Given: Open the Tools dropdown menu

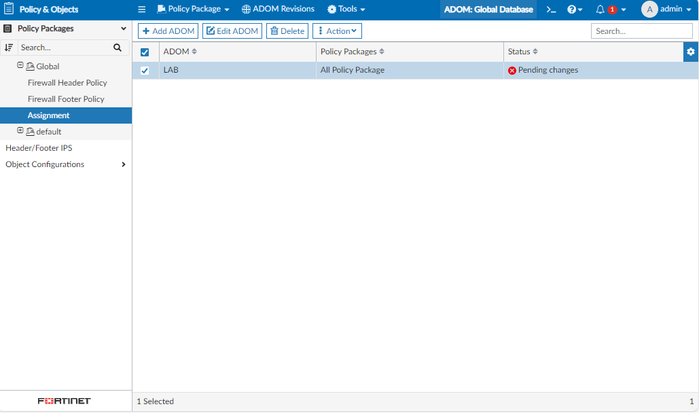Looking at the screenshot, I should tap(346, 9).
